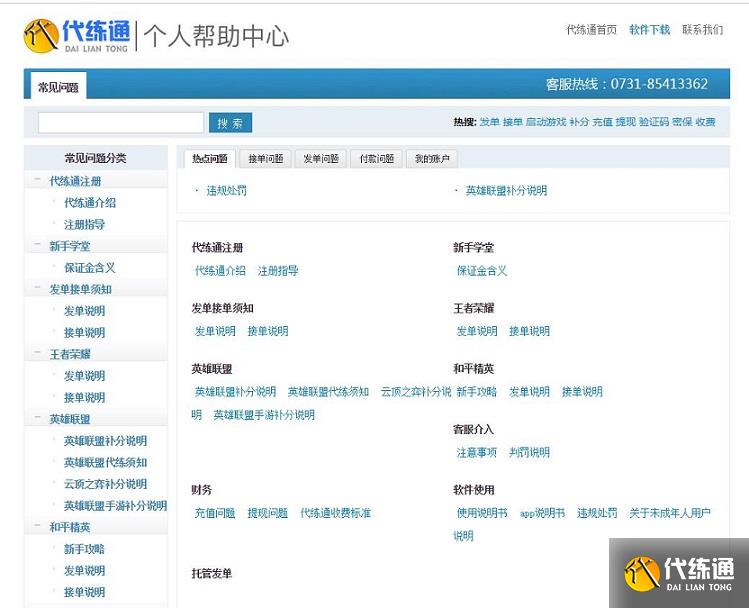Select 代练通介绍 in the sidebar tree
Image resolution: width=749 pixels, height=608 pixels.
pos(90,203)
